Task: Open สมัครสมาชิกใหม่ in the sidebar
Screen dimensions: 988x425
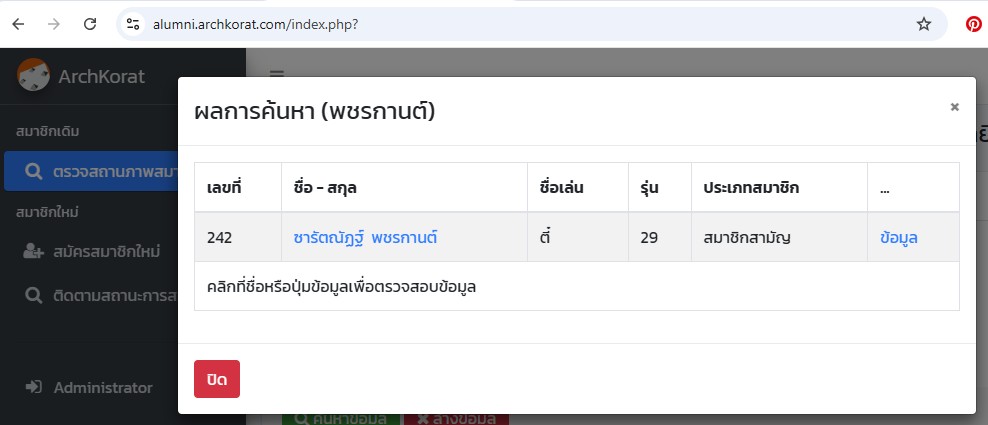Action: (x=100, y=249)
